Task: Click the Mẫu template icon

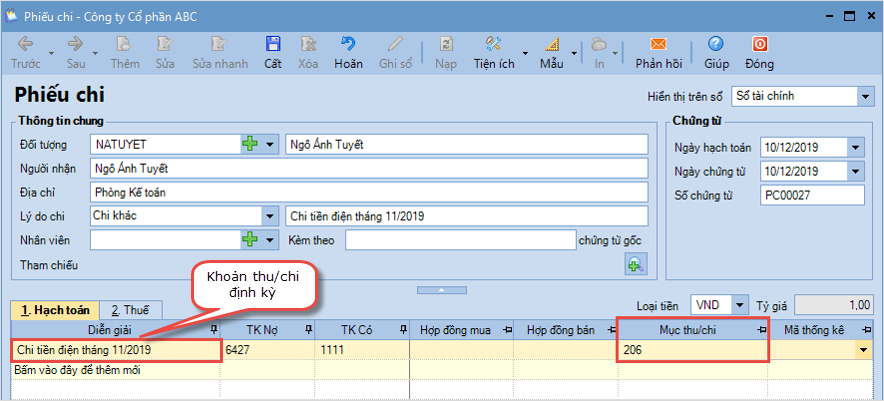Action: [x=551, y=45]
